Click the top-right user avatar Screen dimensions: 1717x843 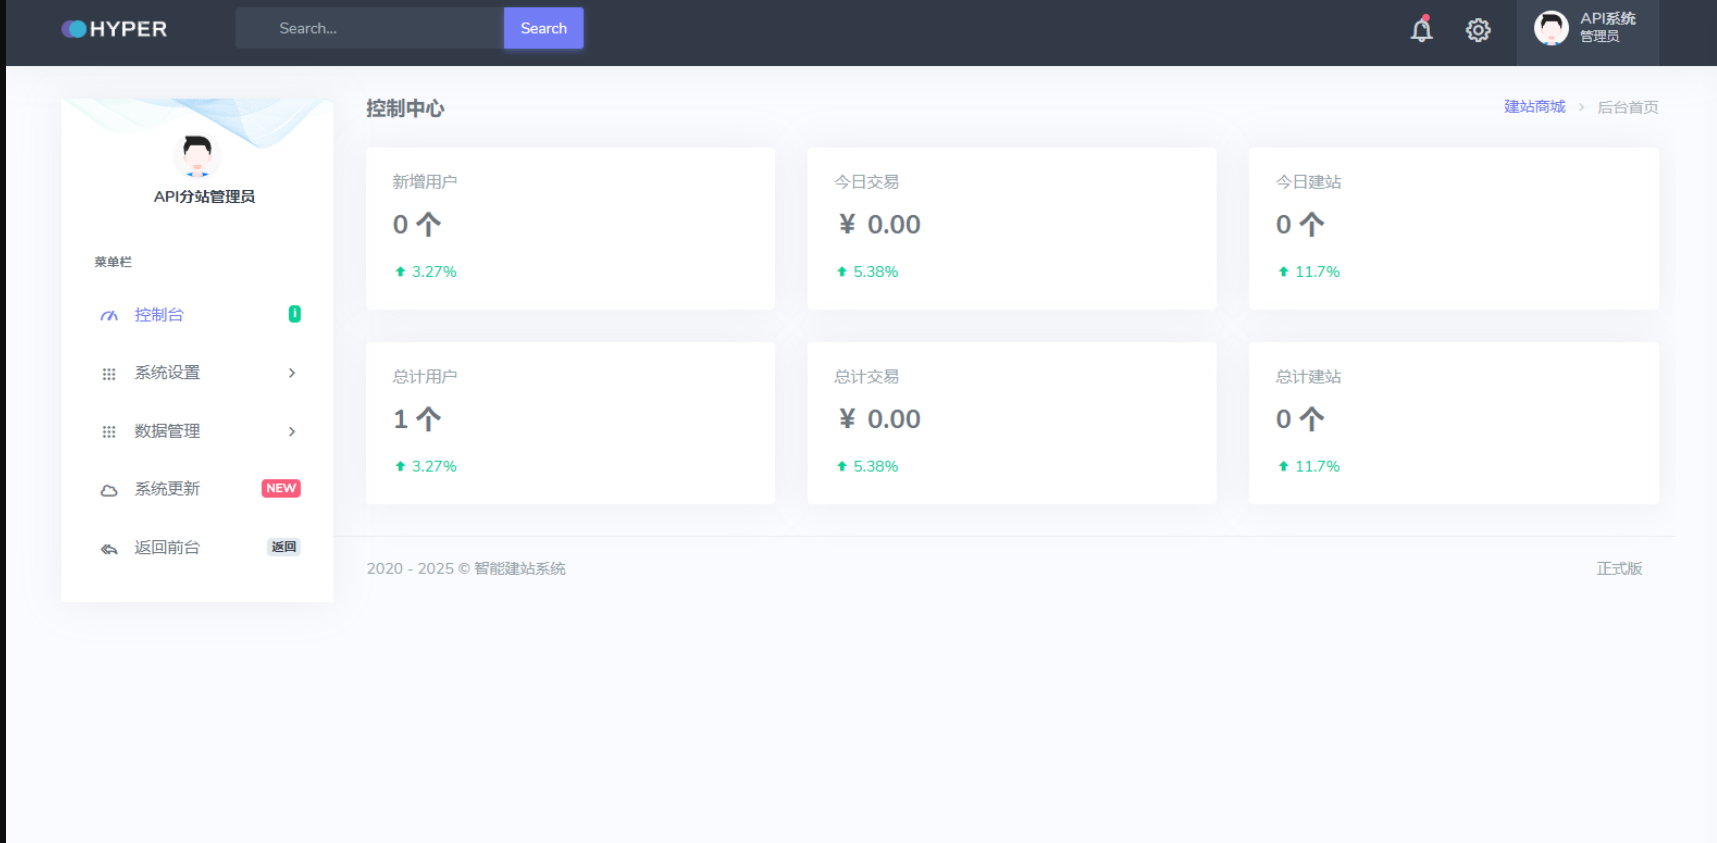click(1551, 28)
